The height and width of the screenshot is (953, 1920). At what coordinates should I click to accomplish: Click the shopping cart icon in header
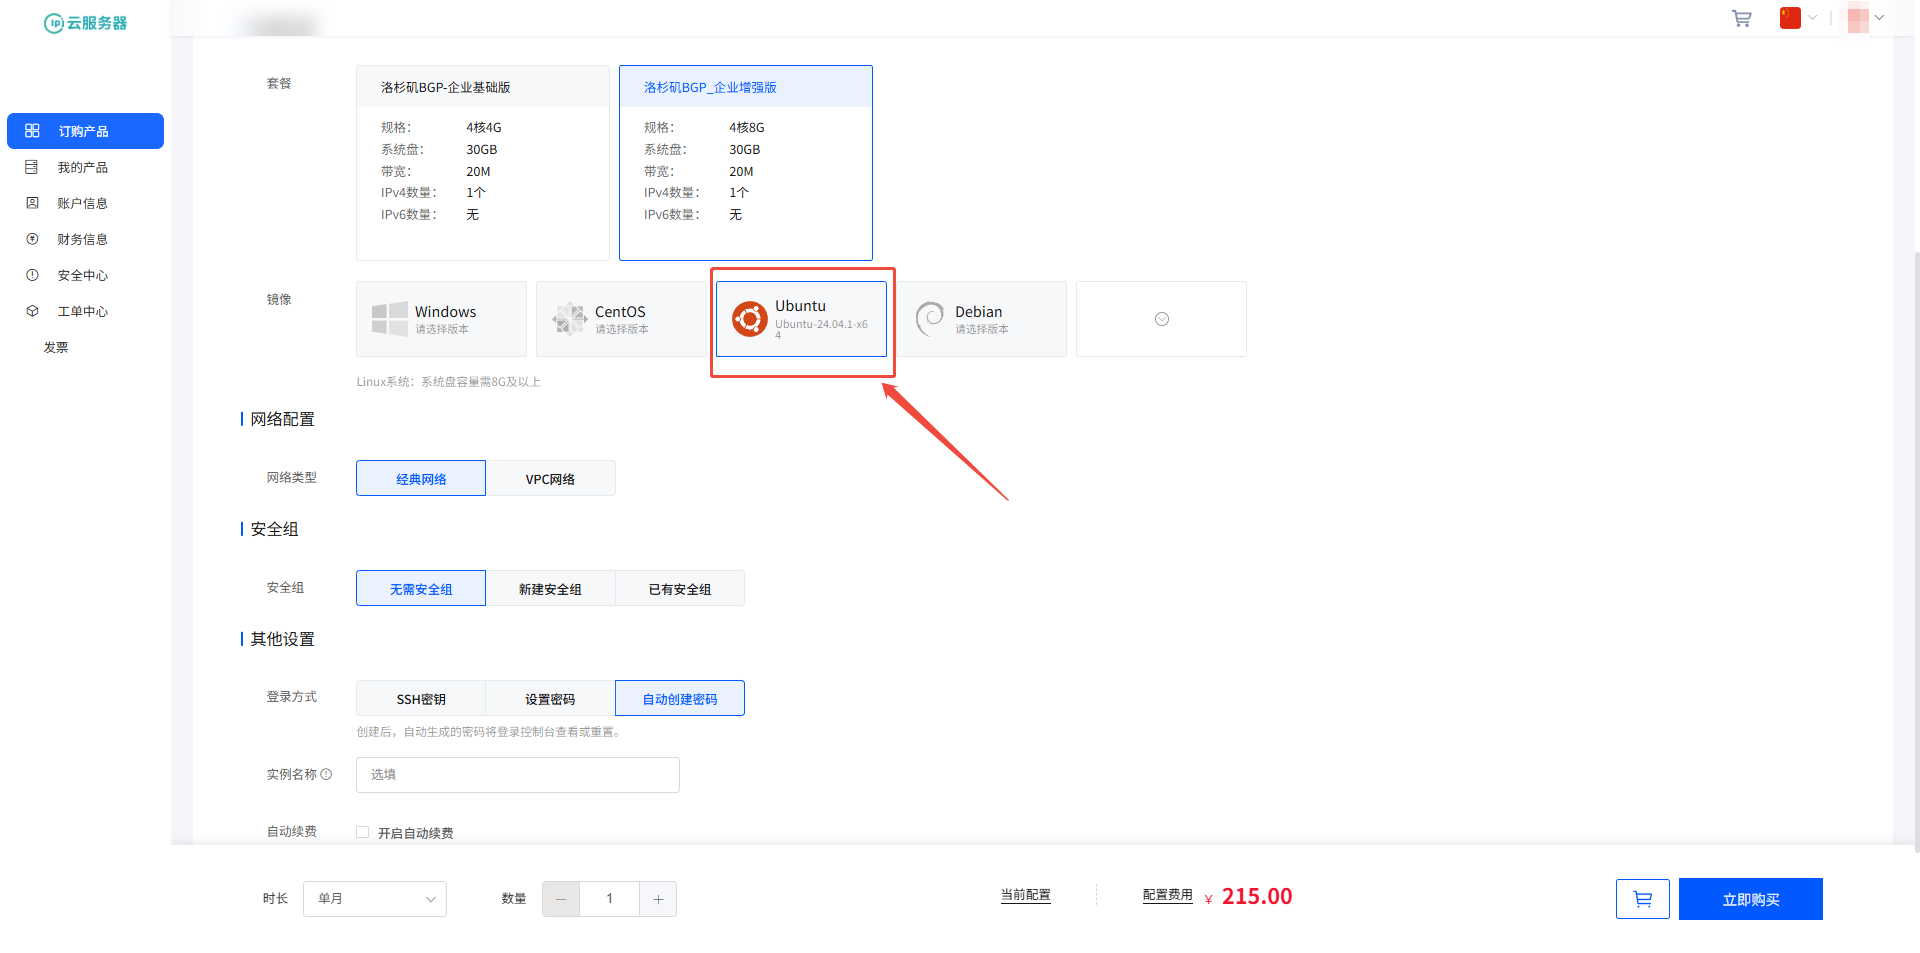(1741, 18)
